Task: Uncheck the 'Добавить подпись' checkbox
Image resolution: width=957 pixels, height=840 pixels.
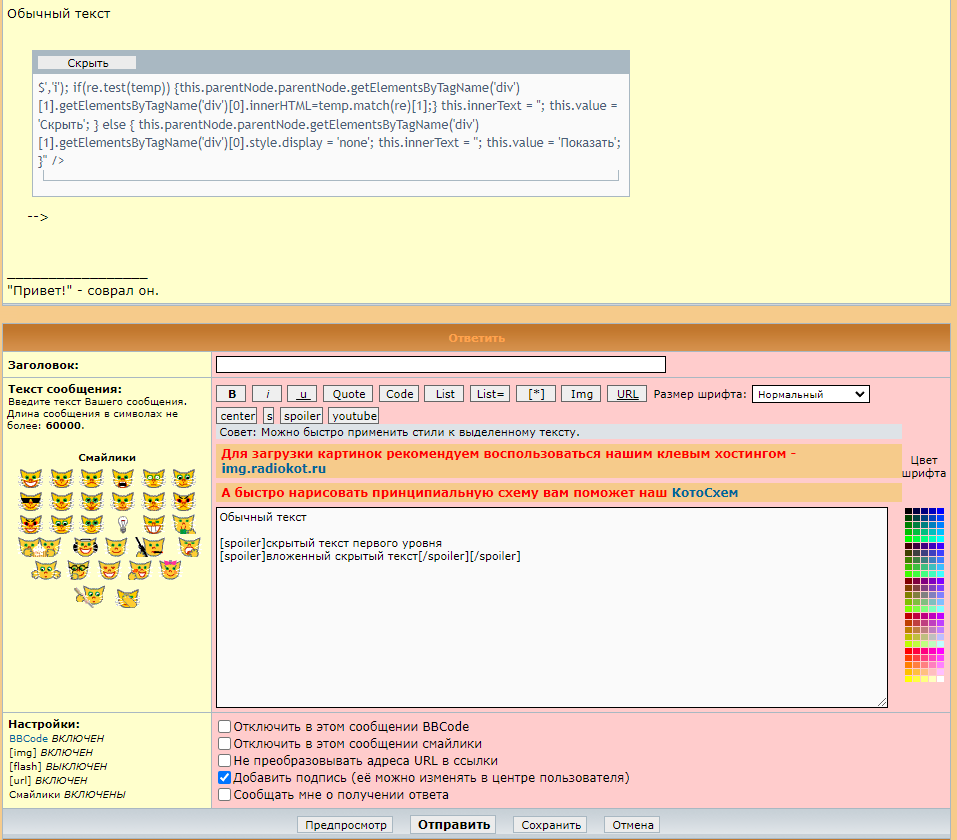Action: (225, 778)
